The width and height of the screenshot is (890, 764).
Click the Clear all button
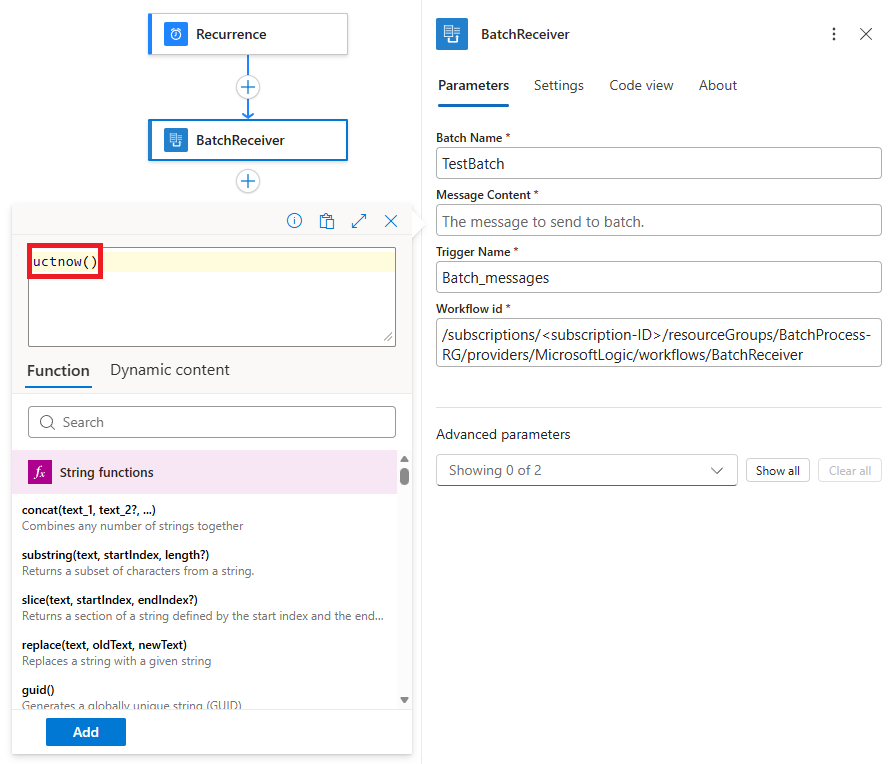850,471
